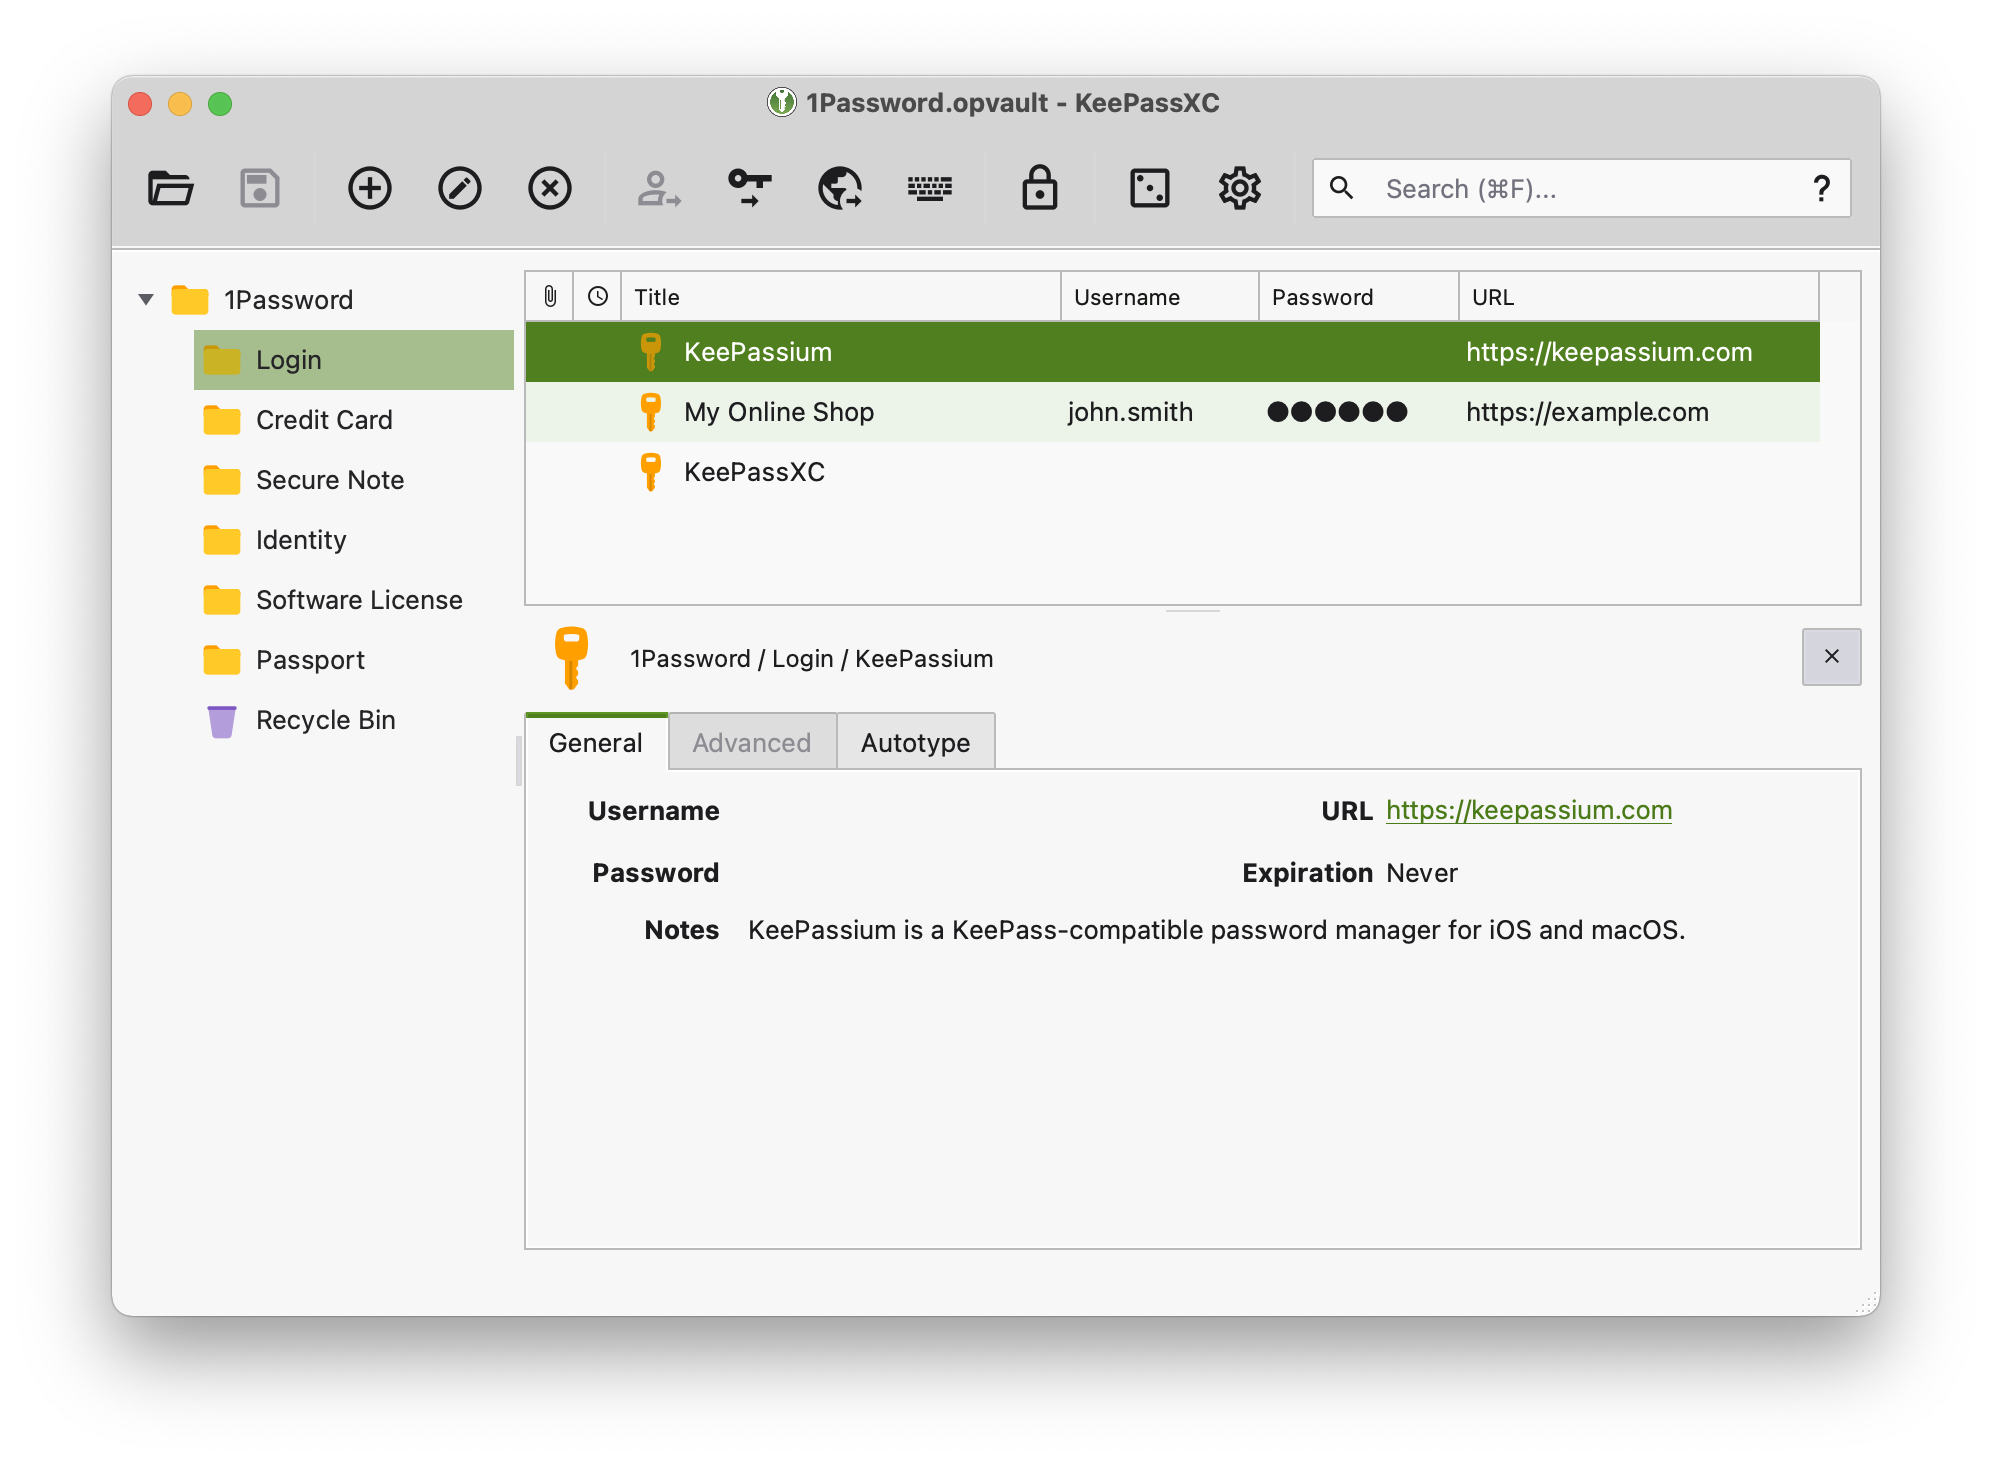Select the My Online Shop entry
This screenshot has width=1992, height=1464.
tap(779, 411)
